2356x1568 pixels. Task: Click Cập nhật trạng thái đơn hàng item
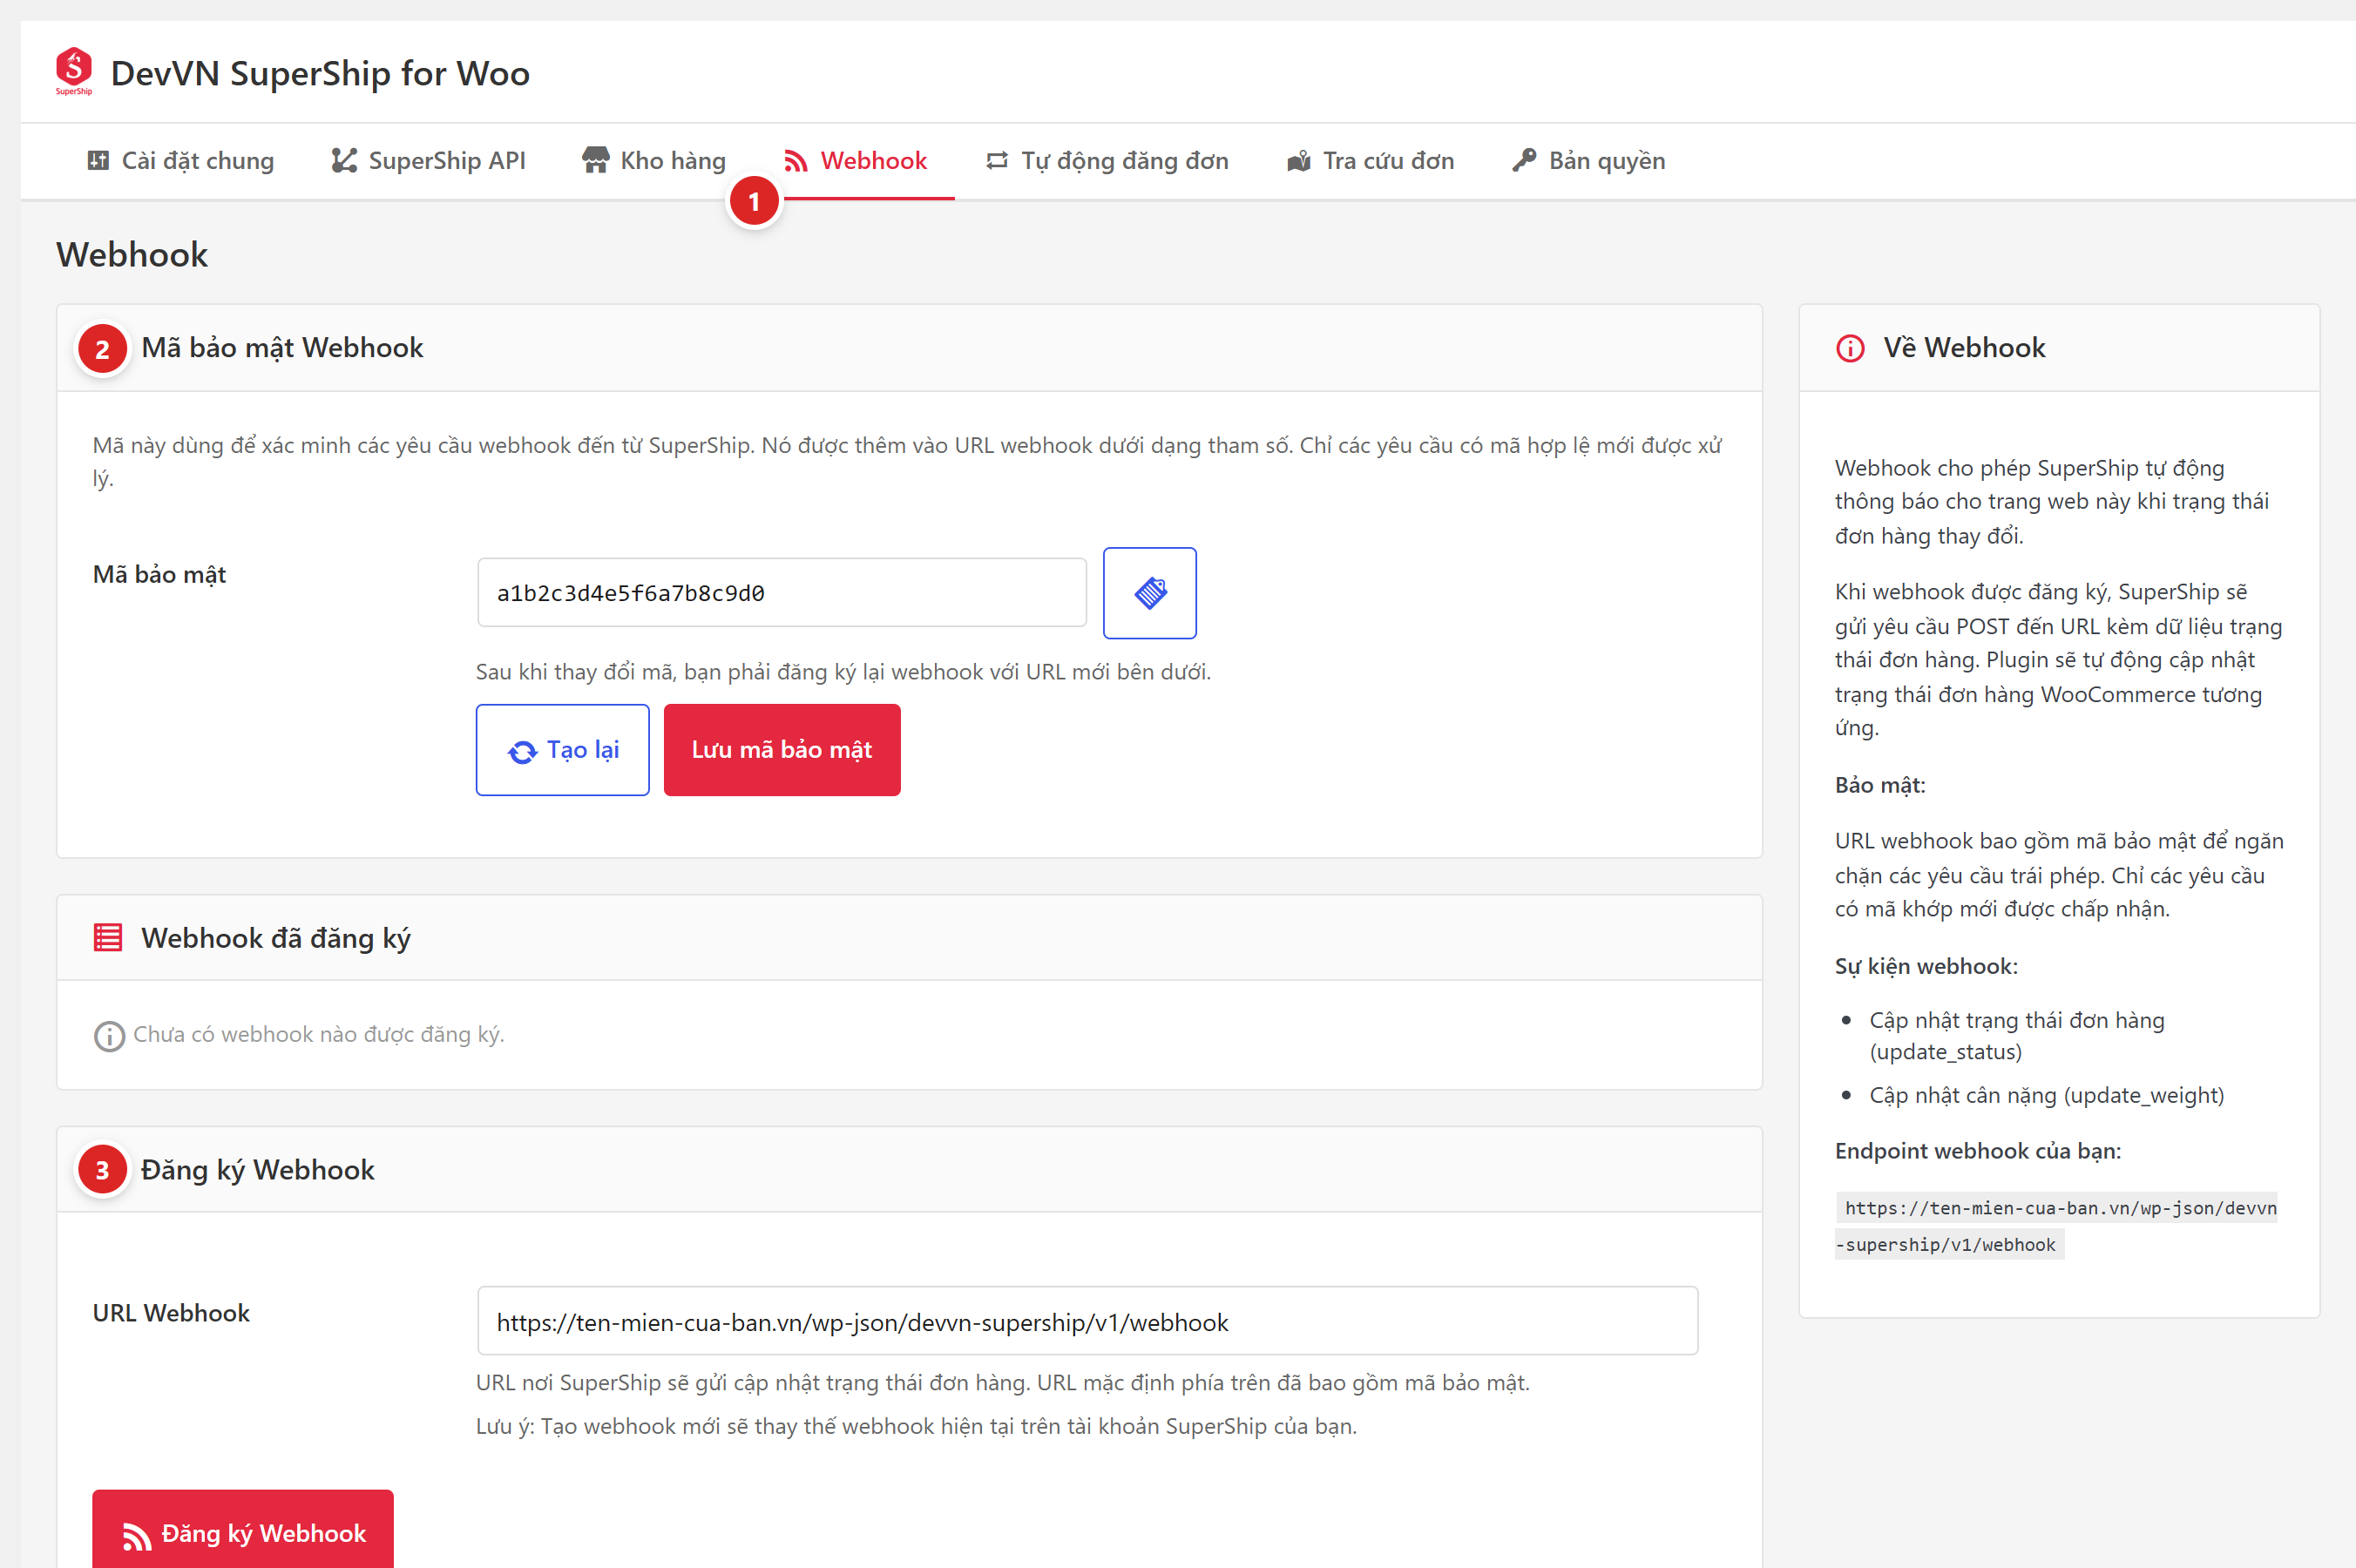pyautogui.click(x=2017, y=1036)
